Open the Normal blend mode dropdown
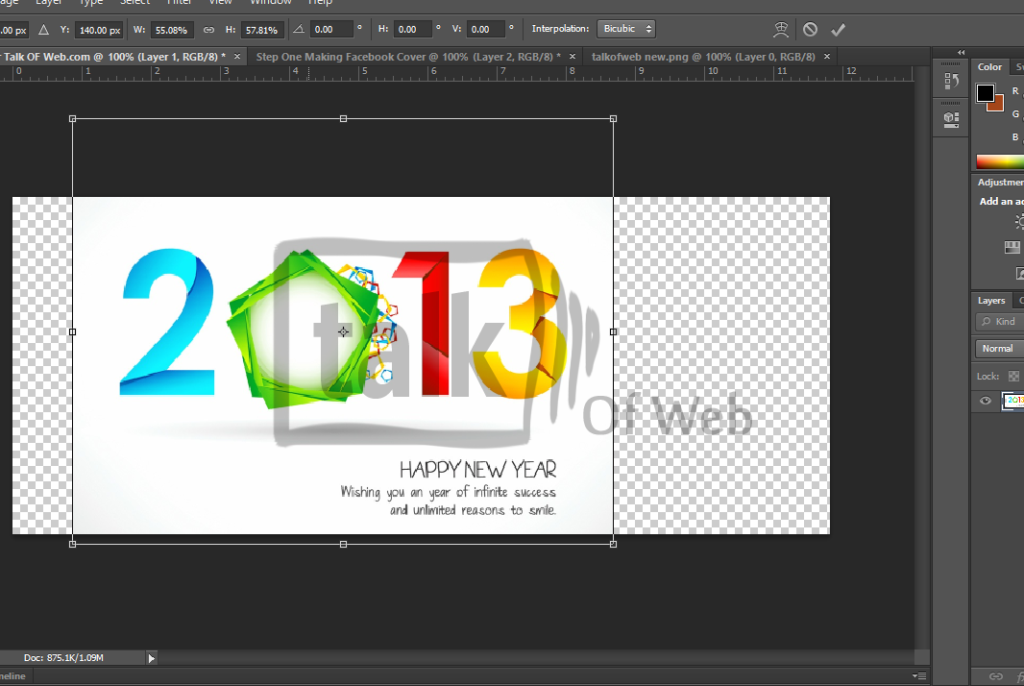1024x686 pixels. tap(999, 348)
